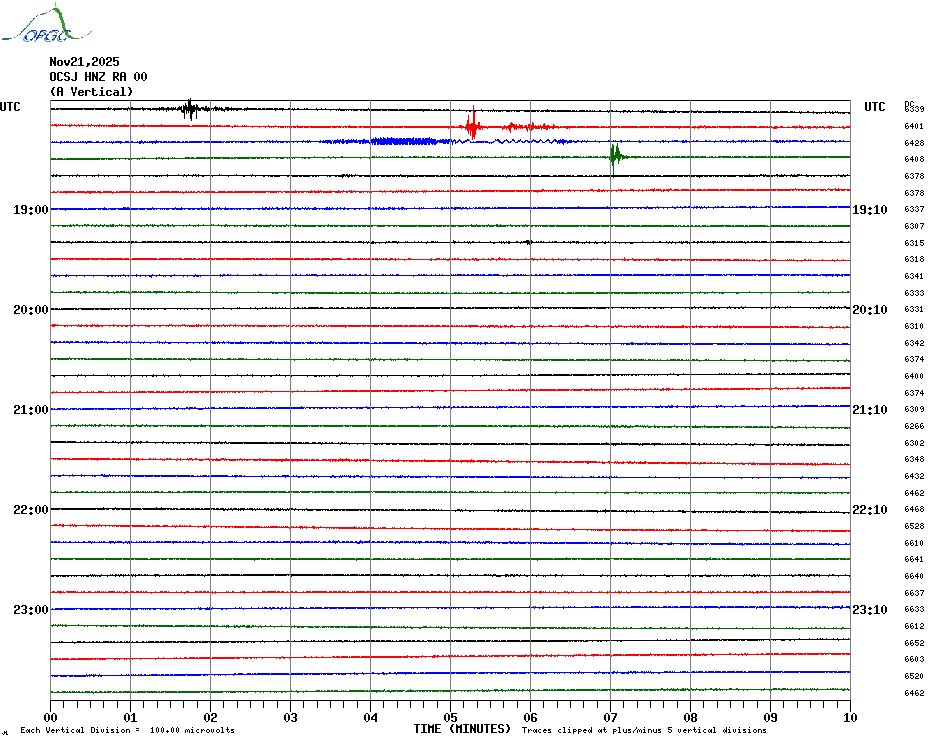The width and height of the screenshot is (930, 744).
Task: Click the red seismic spike on the second trace
Action: click(472, 126)
